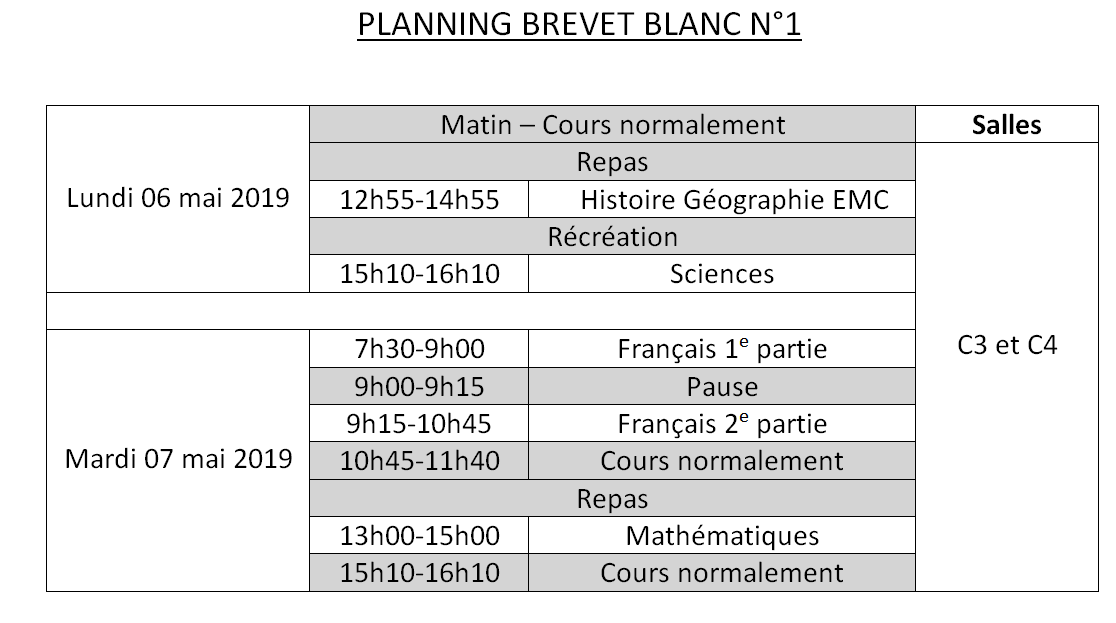
Task: Click the 7h30-9h00 time slot
Action: click(419, 349)
